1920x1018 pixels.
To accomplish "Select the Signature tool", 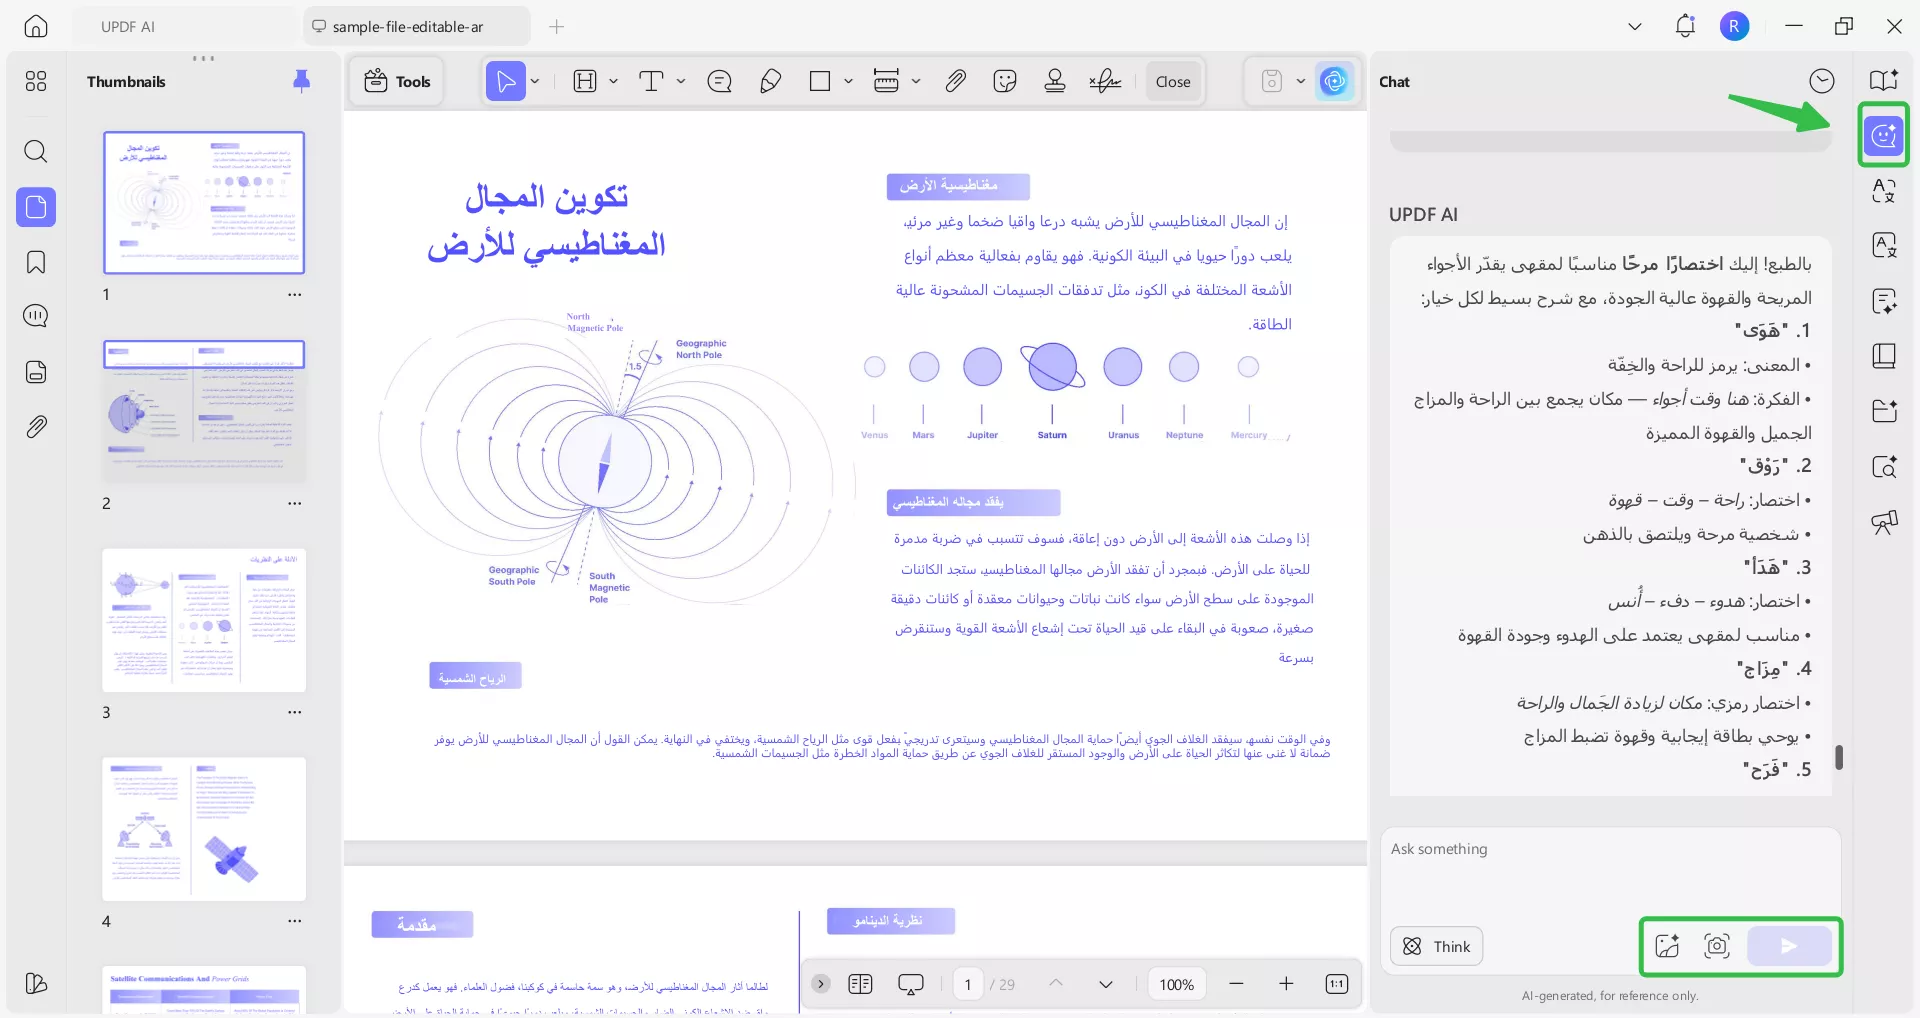I will click(x=1105, y=81).
